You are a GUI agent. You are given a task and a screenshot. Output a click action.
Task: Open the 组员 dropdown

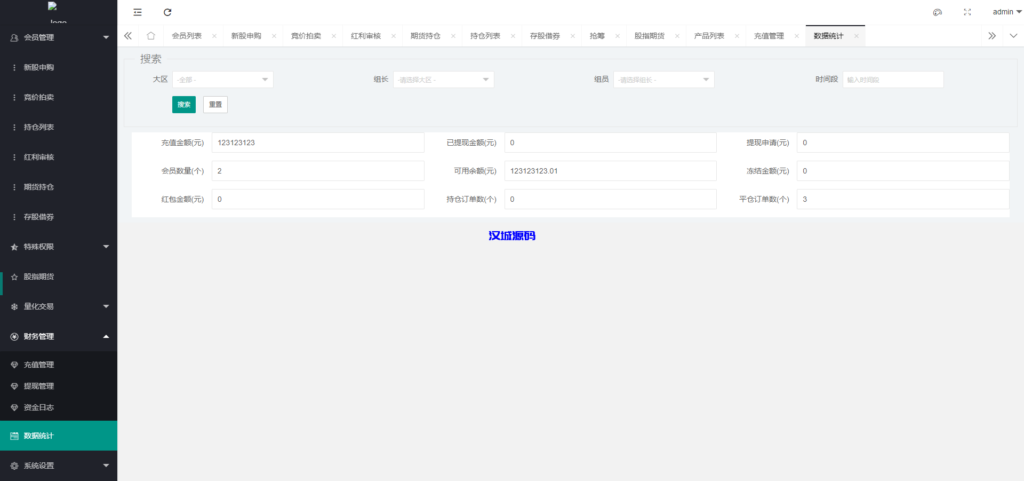click(663, 79)
